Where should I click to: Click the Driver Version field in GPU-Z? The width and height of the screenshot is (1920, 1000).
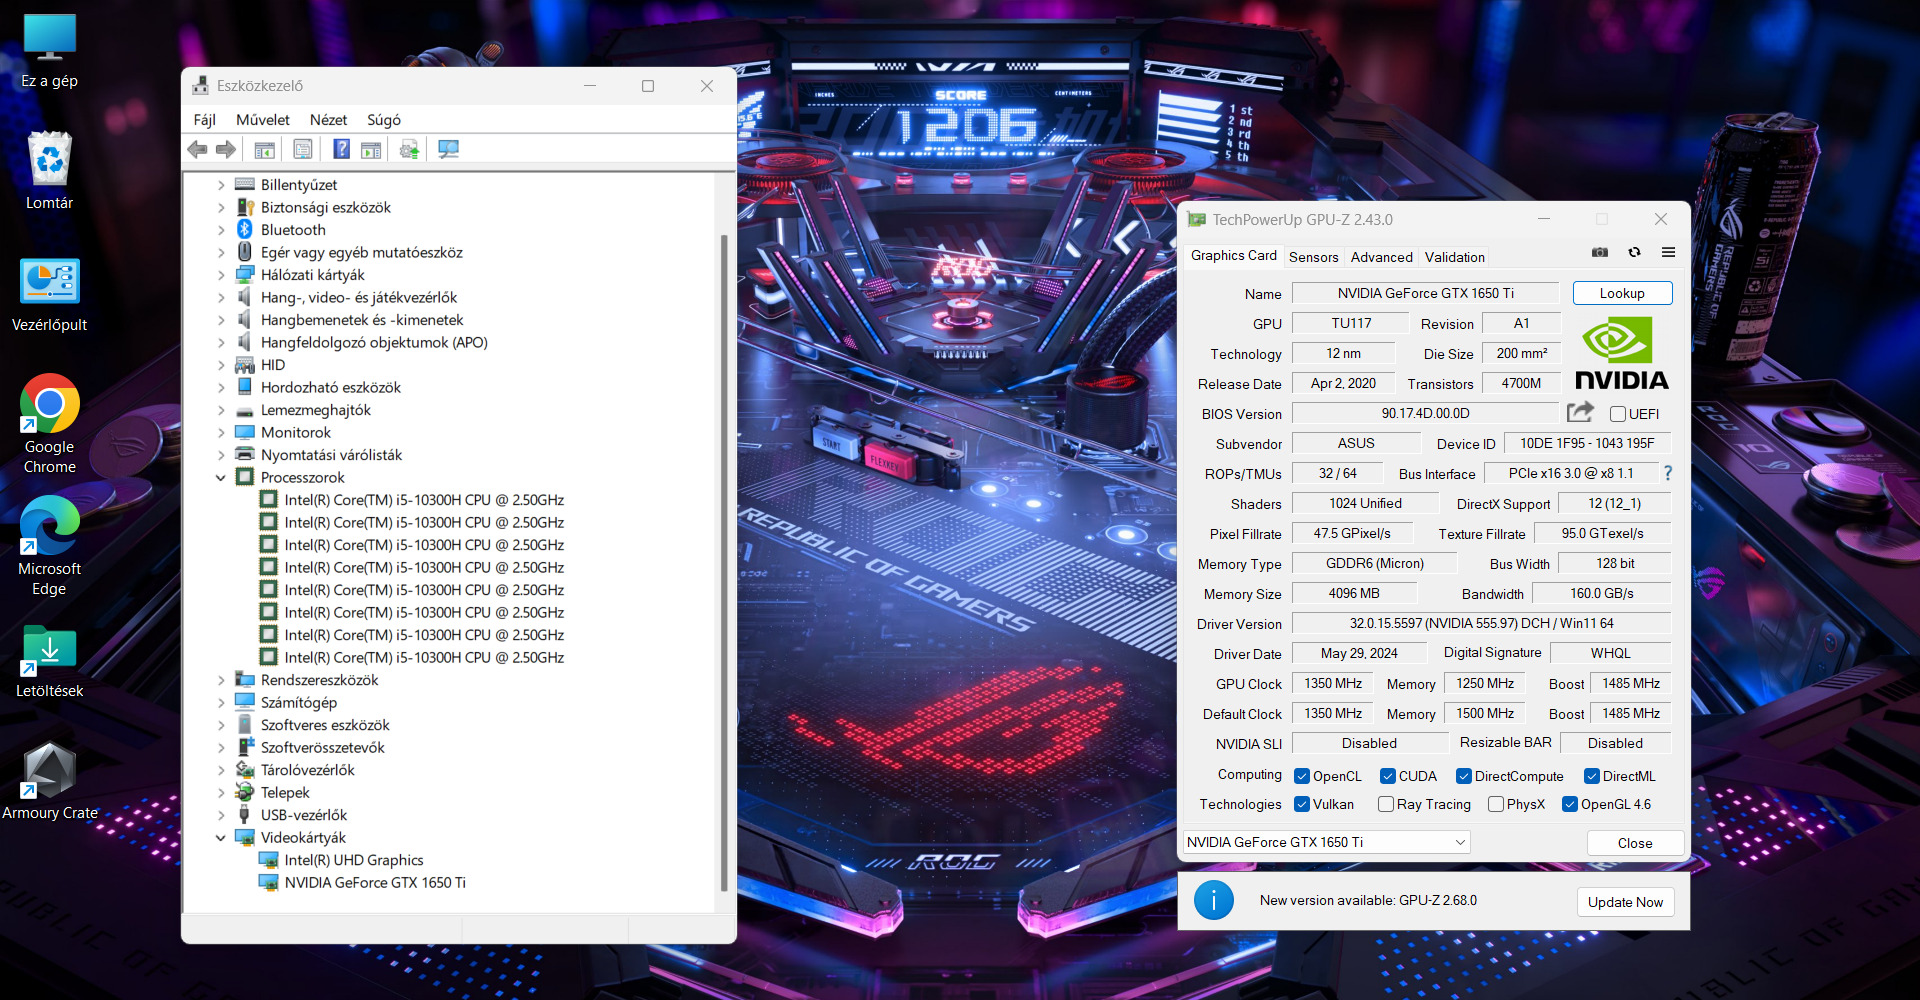1481,623
